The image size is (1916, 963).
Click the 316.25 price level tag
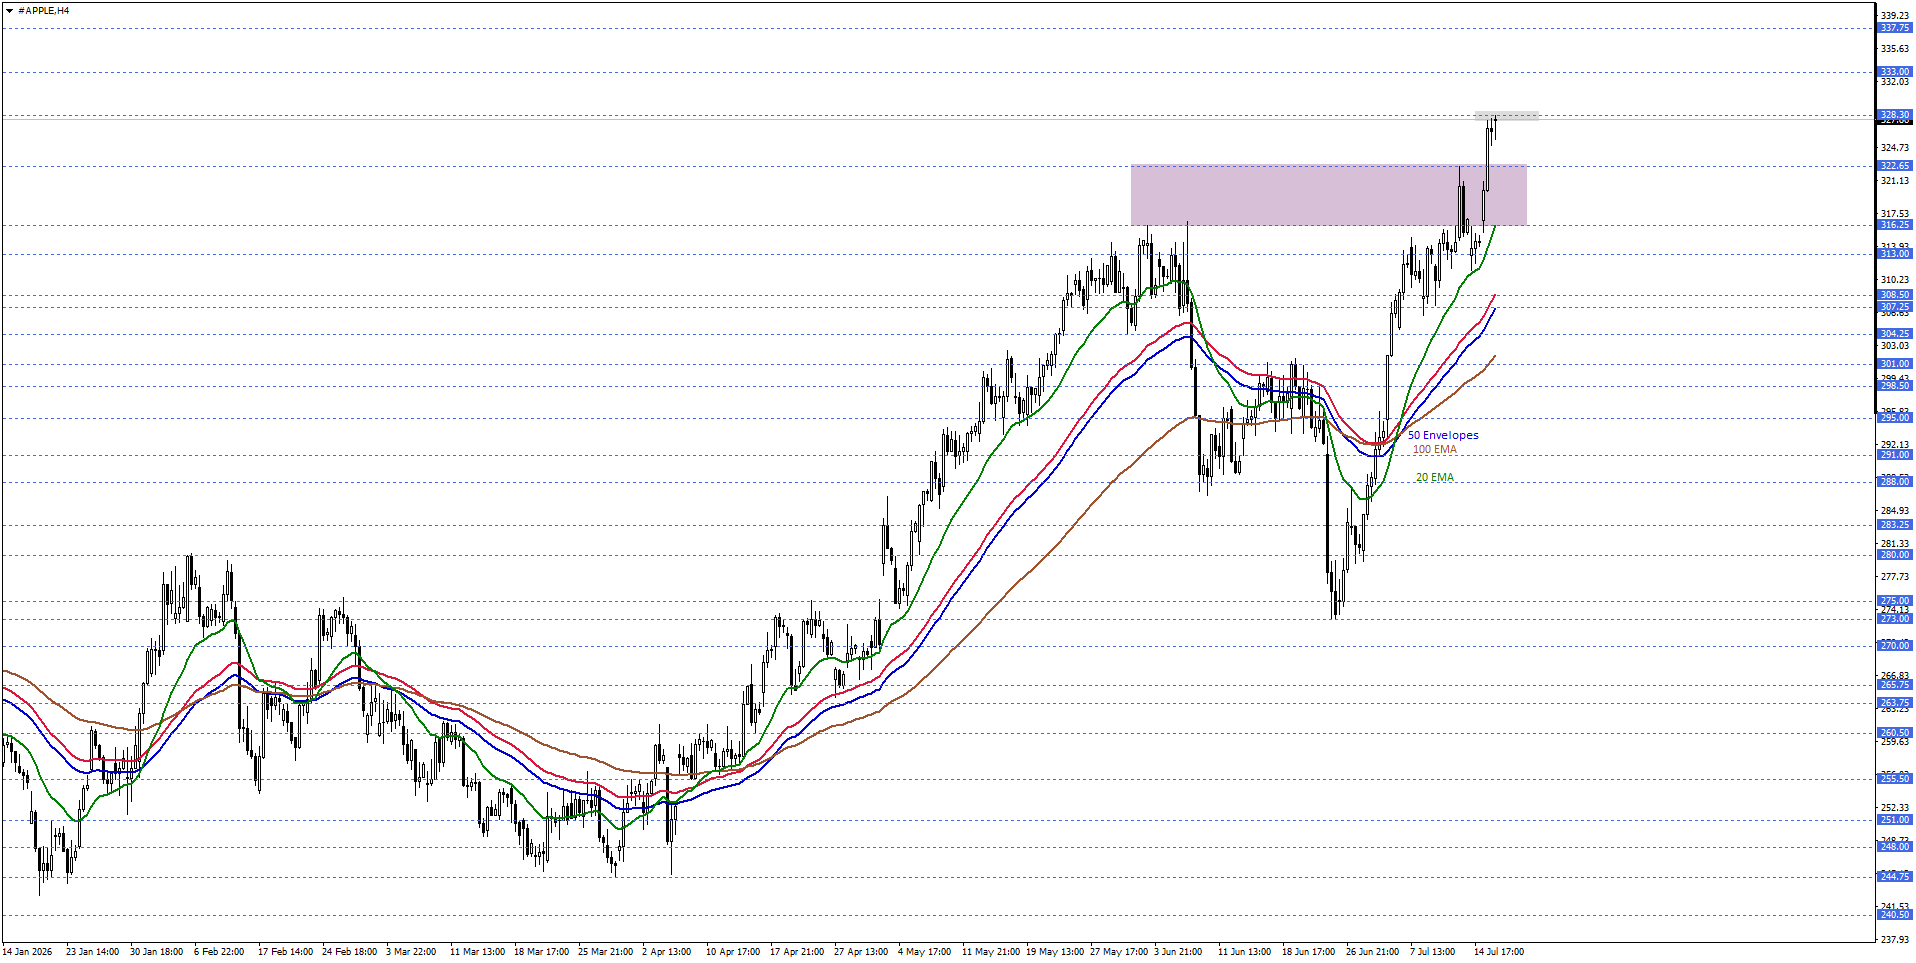1895,225
